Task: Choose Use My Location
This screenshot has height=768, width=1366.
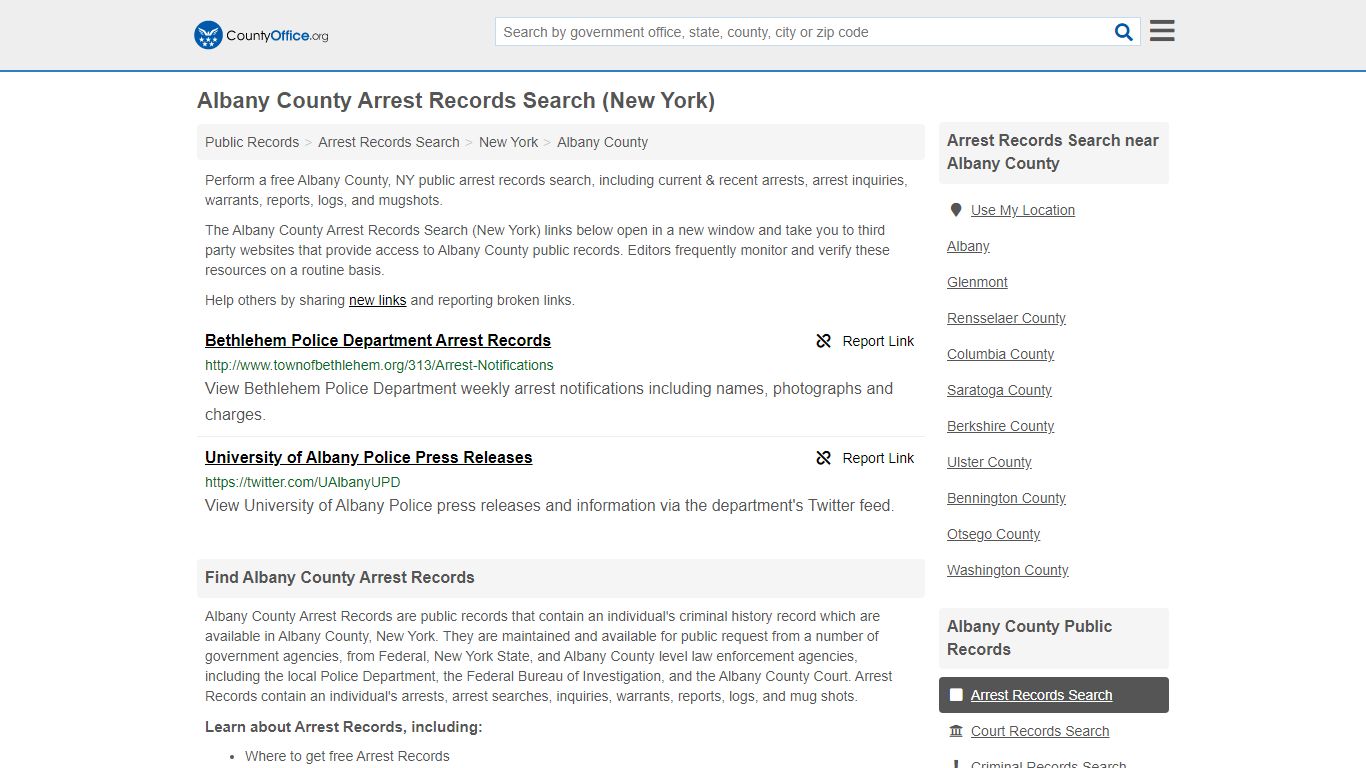Action: [x=1023, y=210]
